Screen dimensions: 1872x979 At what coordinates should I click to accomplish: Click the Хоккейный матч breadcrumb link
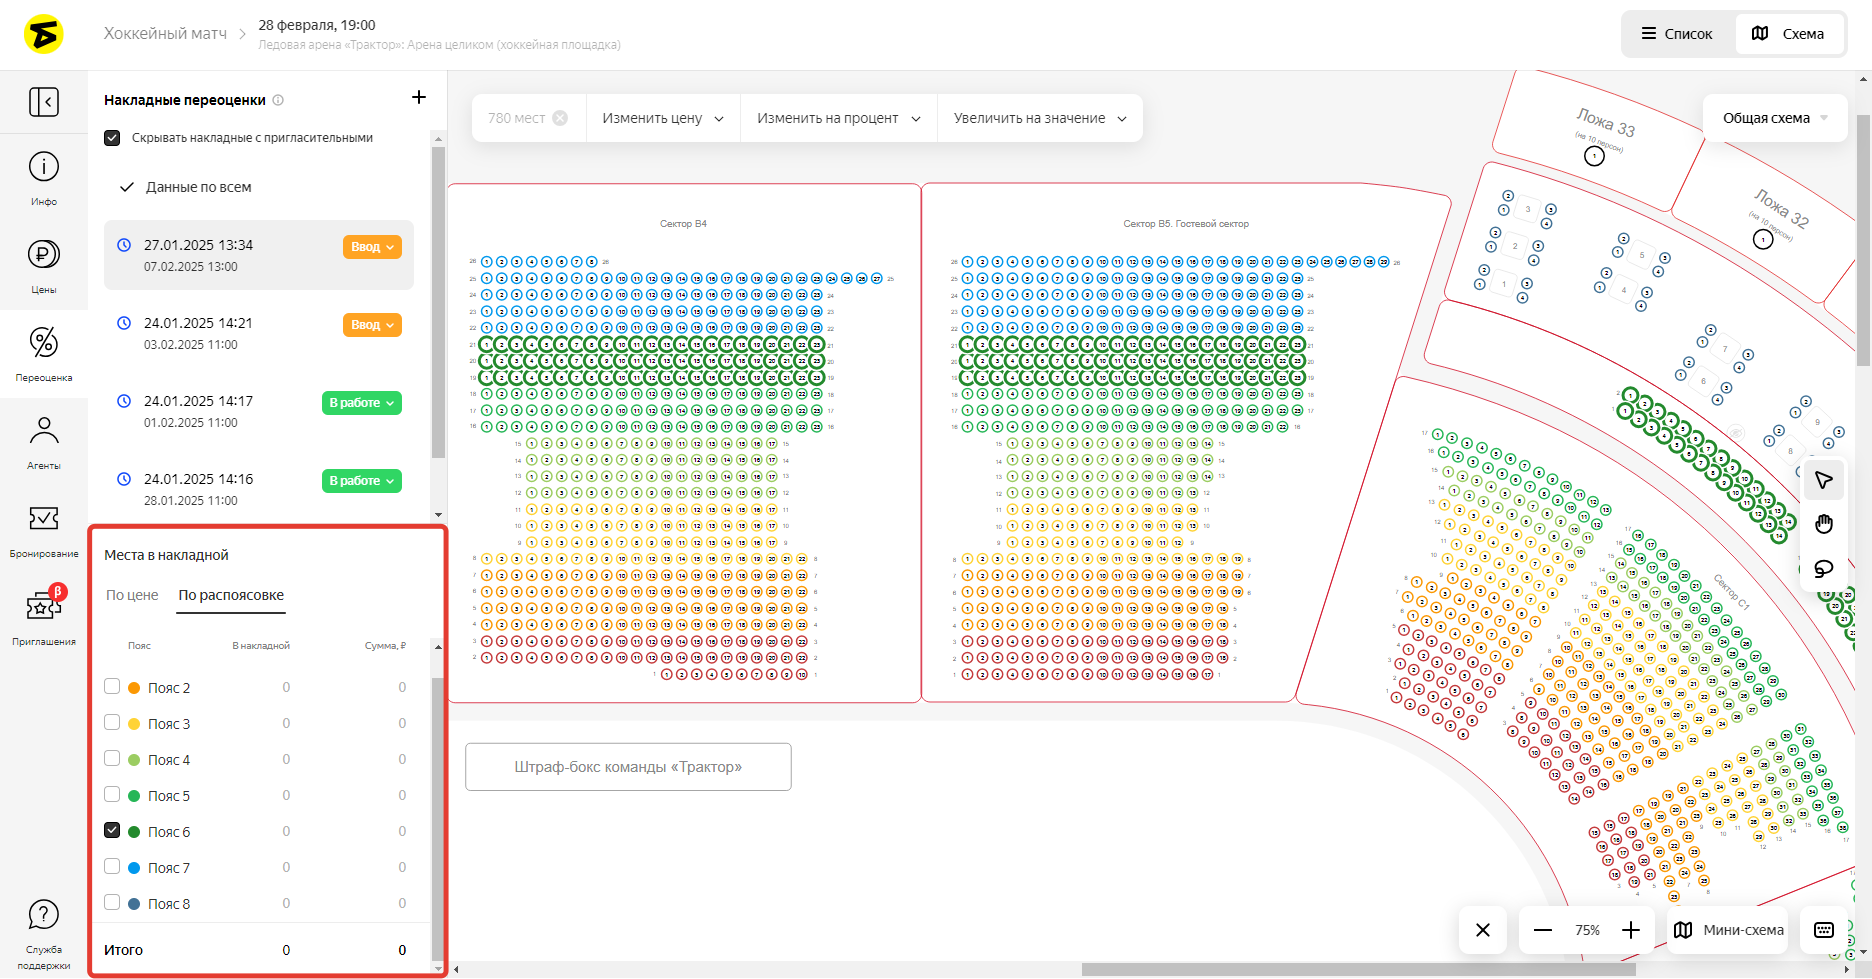click(165, 34)
